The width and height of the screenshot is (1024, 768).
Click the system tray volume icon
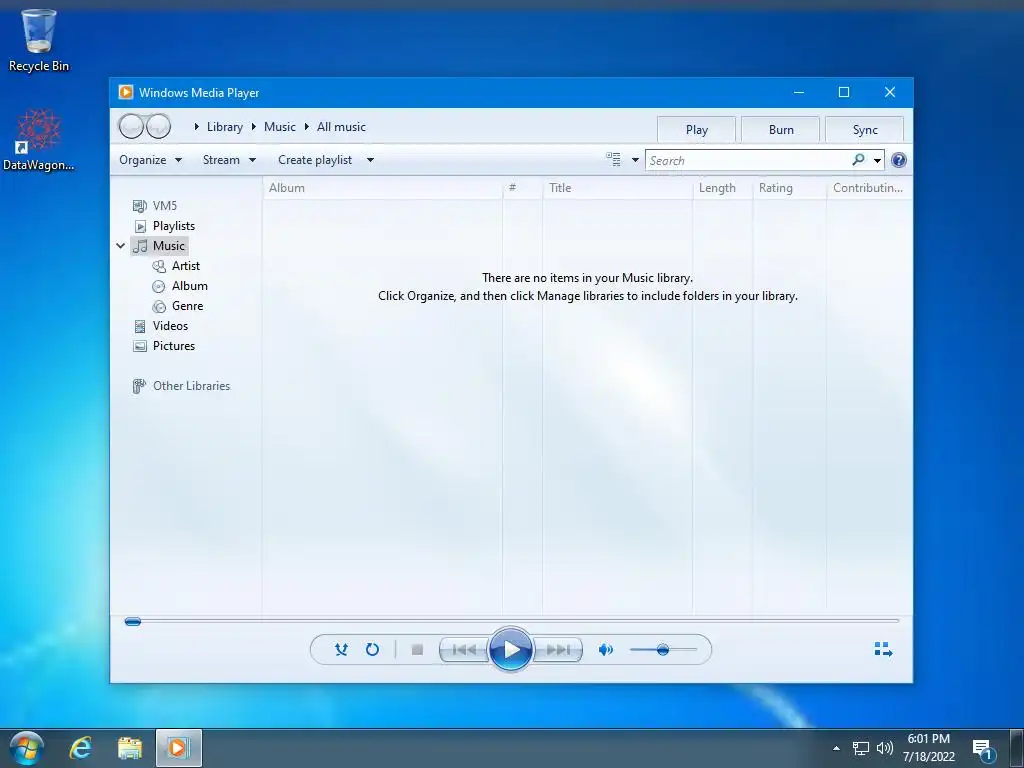coord(885,748)
